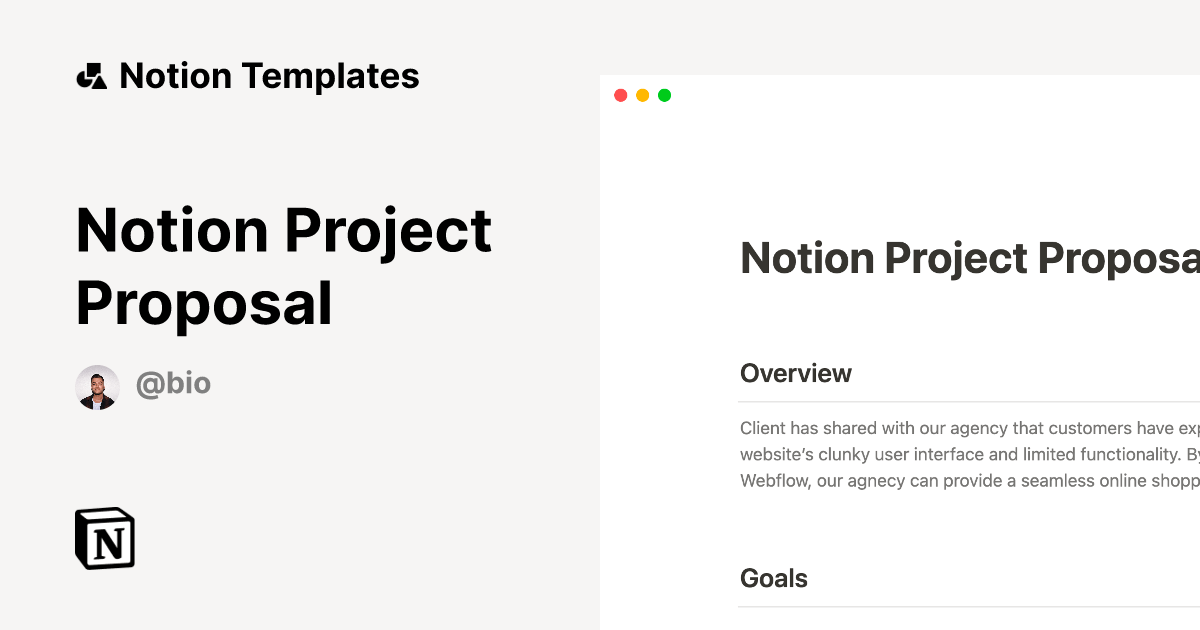
Task: Open the author's profile avatar
Action: 97,387
